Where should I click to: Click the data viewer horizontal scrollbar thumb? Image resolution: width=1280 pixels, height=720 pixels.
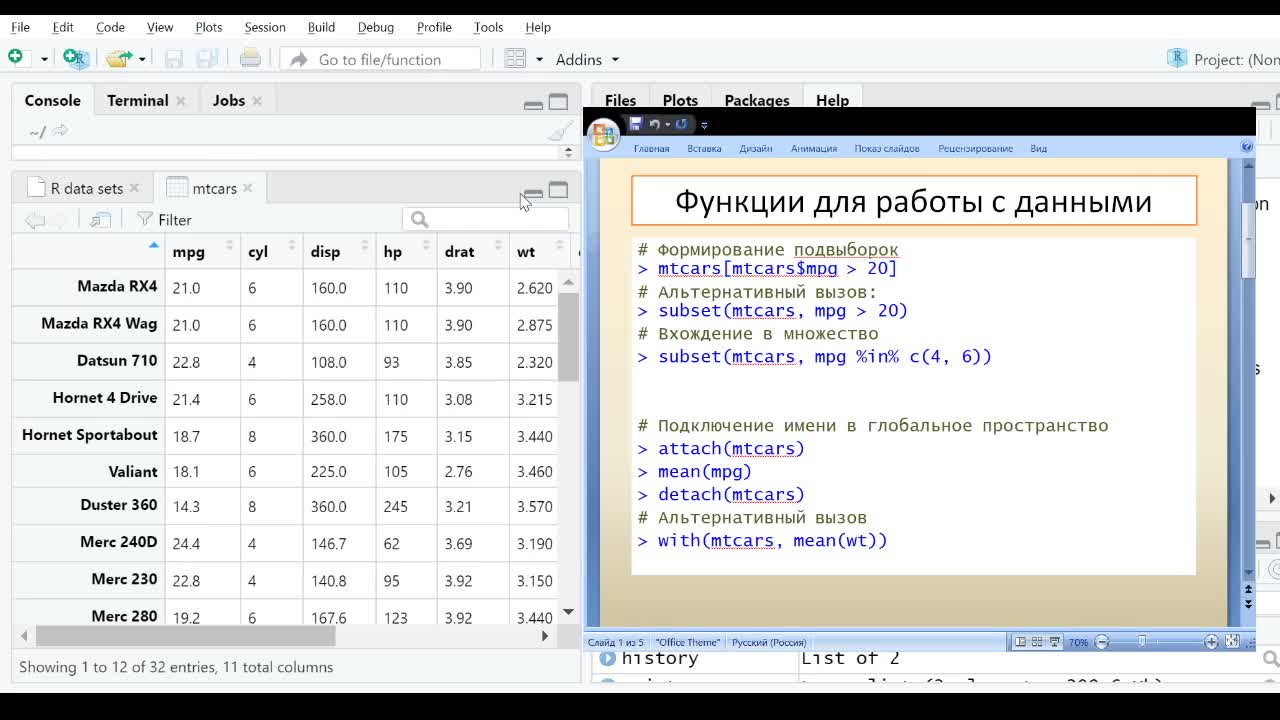tap(185, 636)
